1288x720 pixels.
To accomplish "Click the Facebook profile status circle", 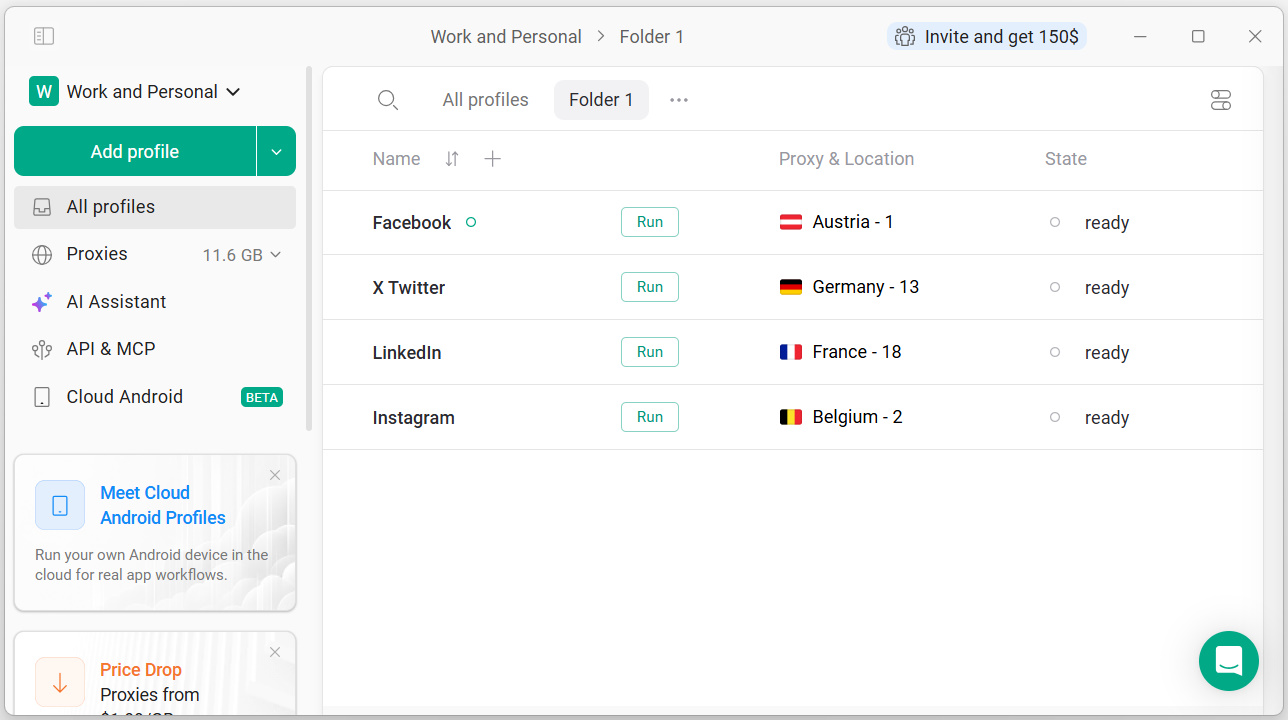I will [x=471, y=222].
